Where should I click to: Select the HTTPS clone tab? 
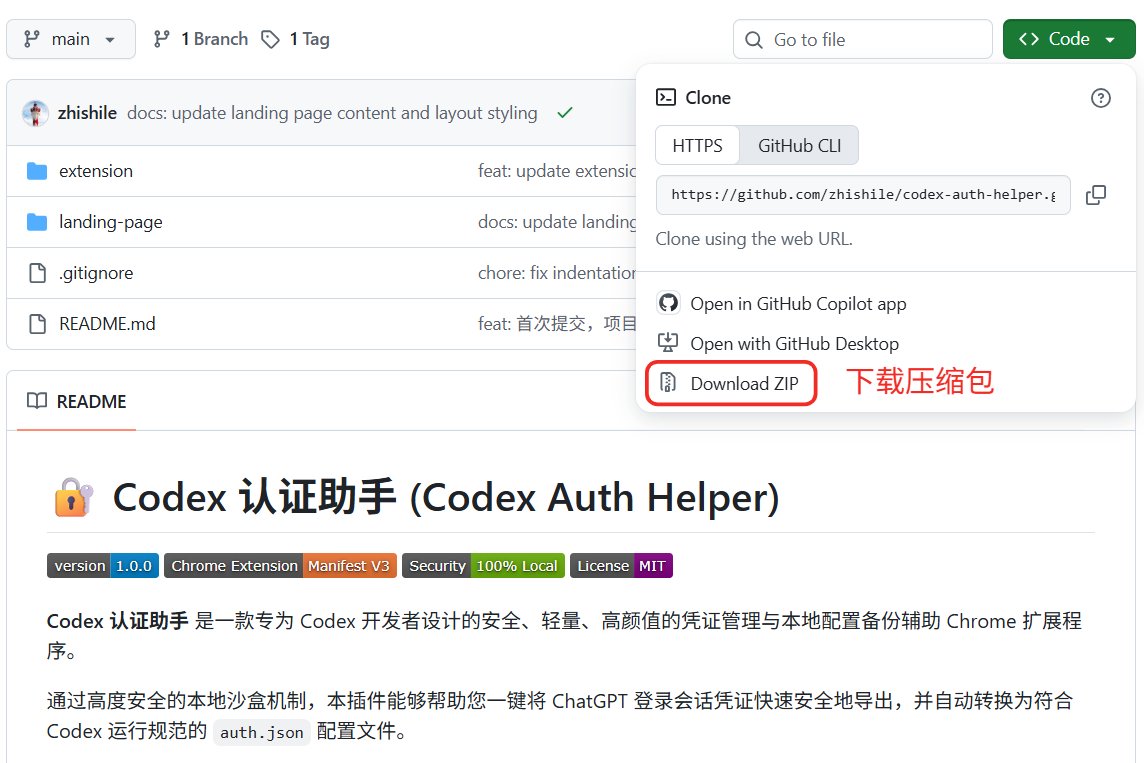pos(697,146)
